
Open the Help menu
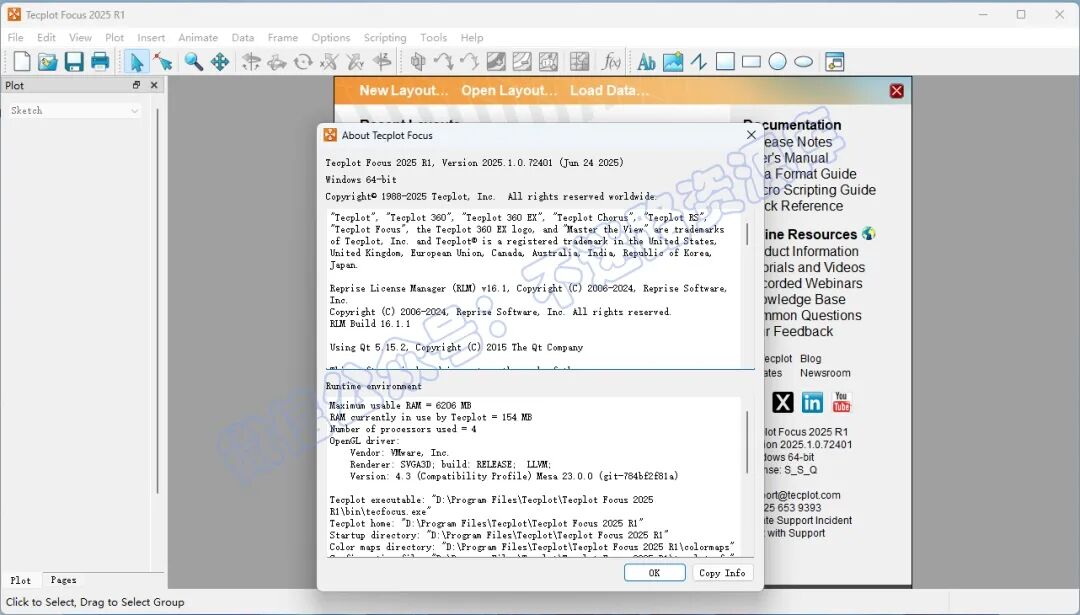point(472,38)
